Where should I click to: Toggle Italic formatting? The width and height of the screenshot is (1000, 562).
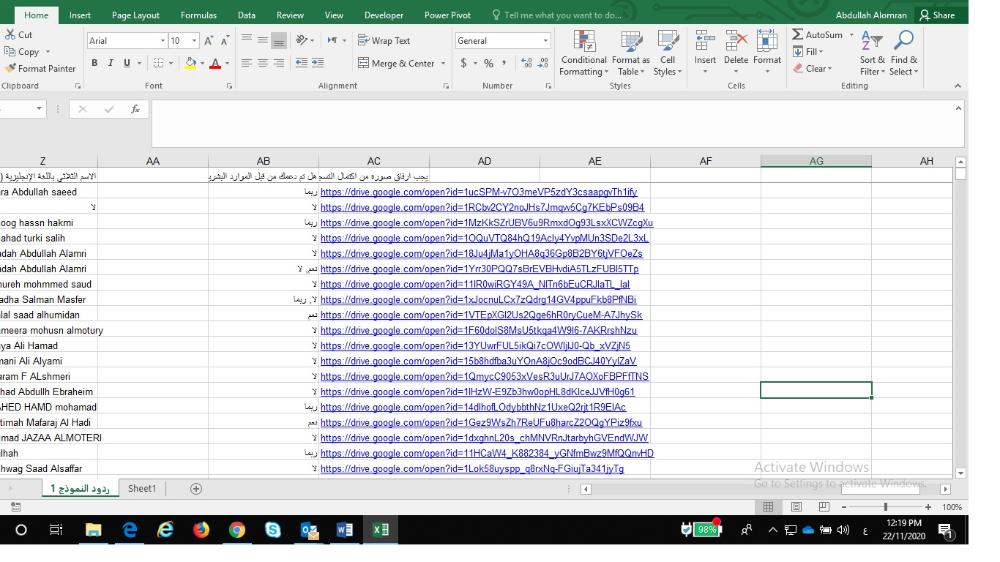[x=110, y=63]
